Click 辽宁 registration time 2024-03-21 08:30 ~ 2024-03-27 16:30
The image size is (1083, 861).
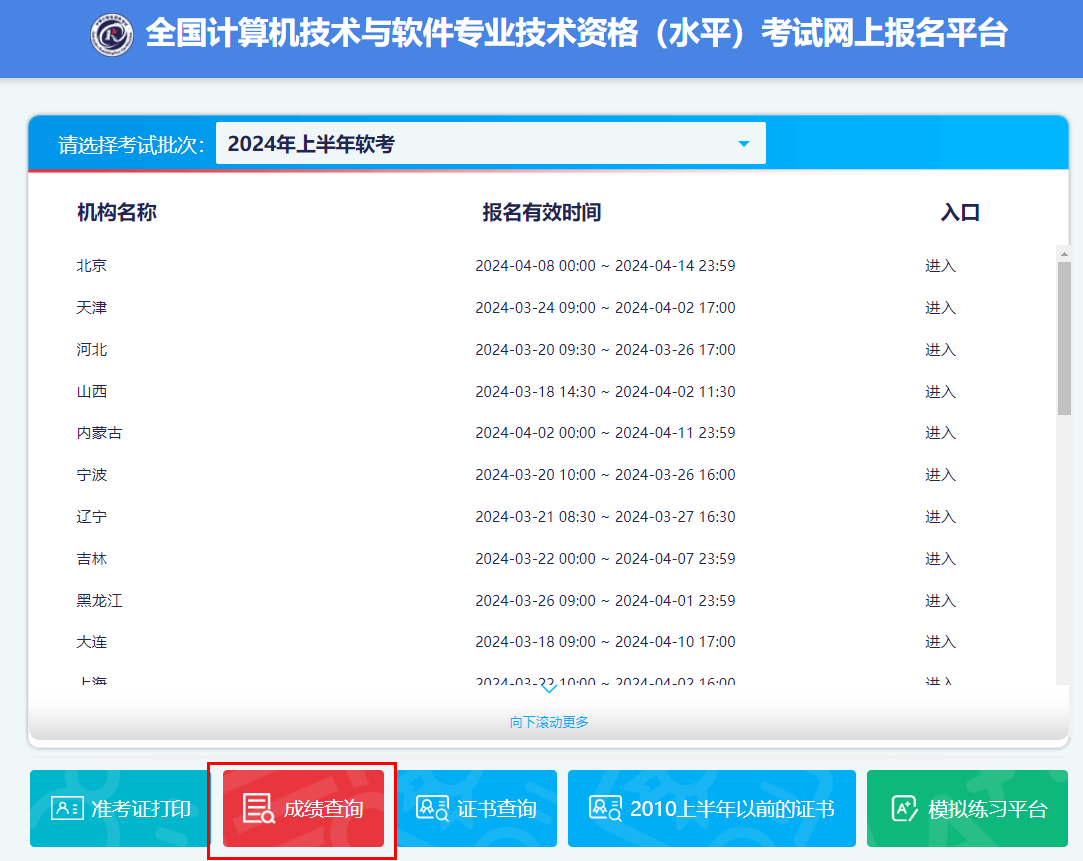[605, 516]
